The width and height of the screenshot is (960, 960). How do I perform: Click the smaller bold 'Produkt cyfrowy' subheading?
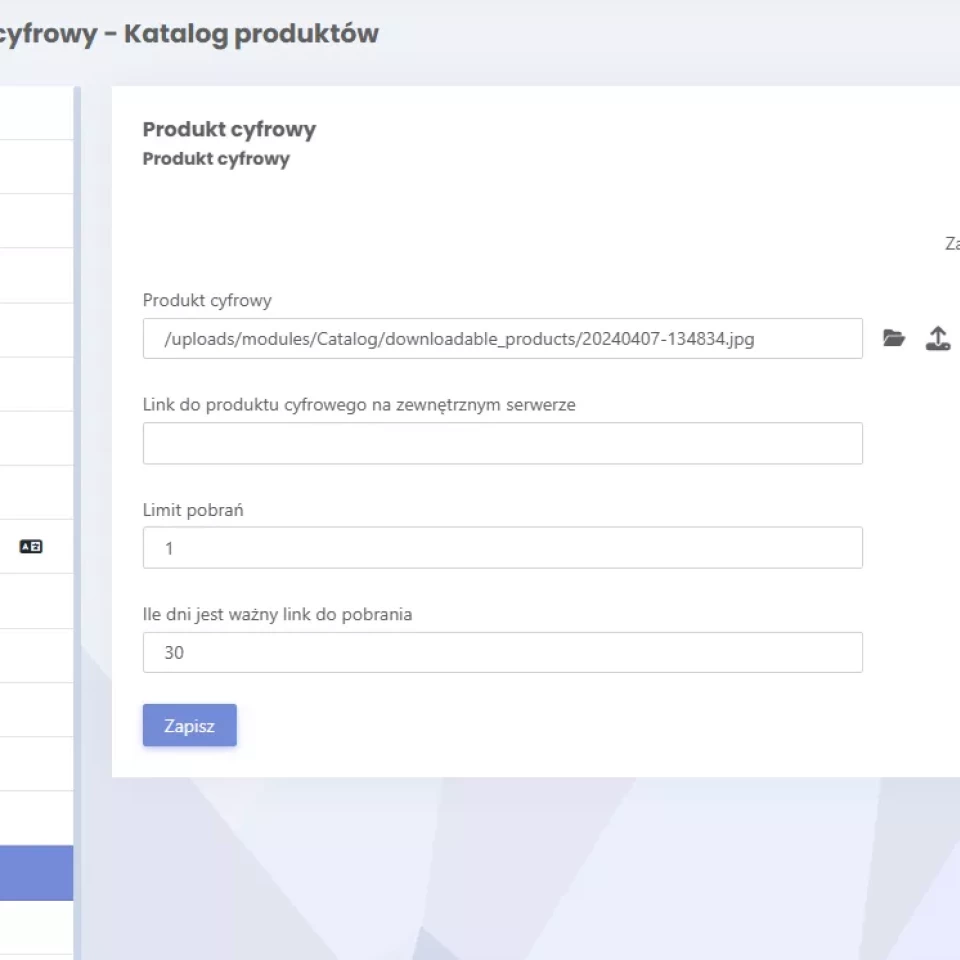click(x=216, y=159)
